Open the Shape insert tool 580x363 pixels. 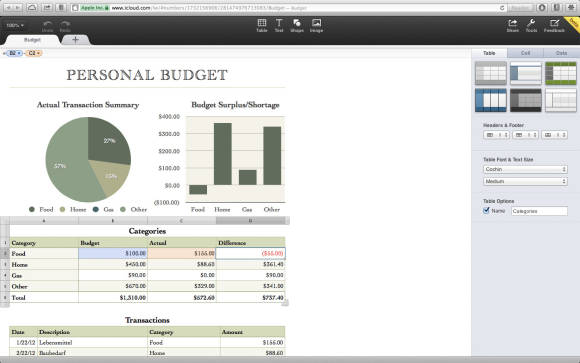coord(297,25)
